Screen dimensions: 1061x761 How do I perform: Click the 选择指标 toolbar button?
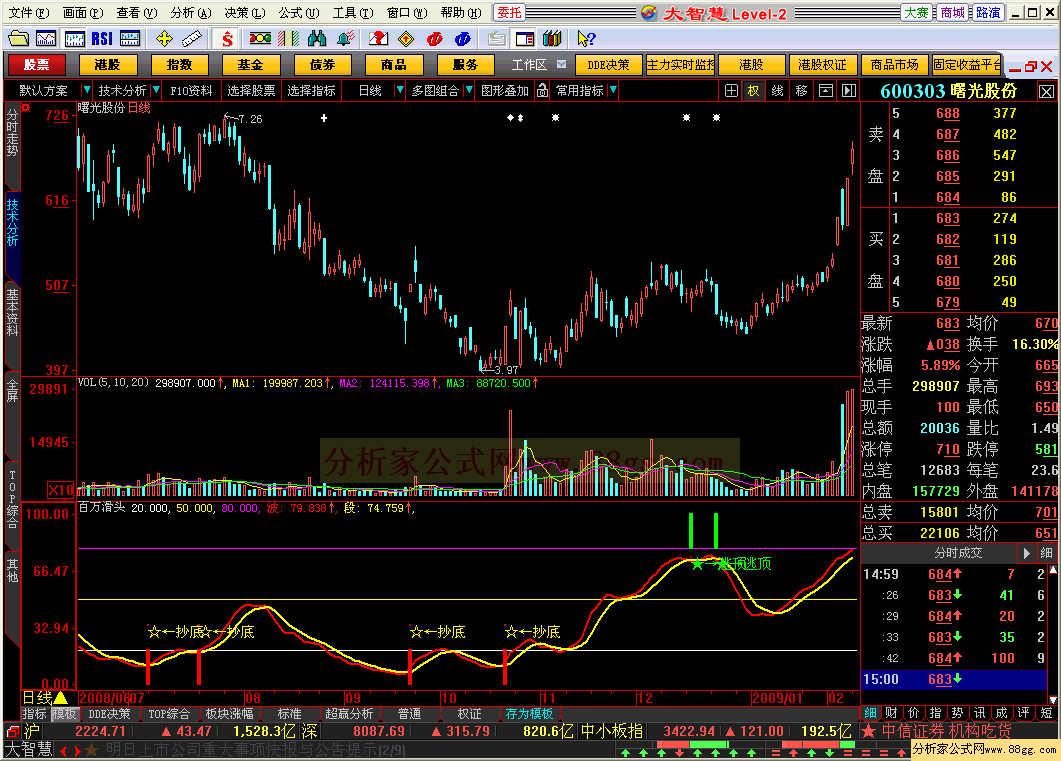(311, 91)
